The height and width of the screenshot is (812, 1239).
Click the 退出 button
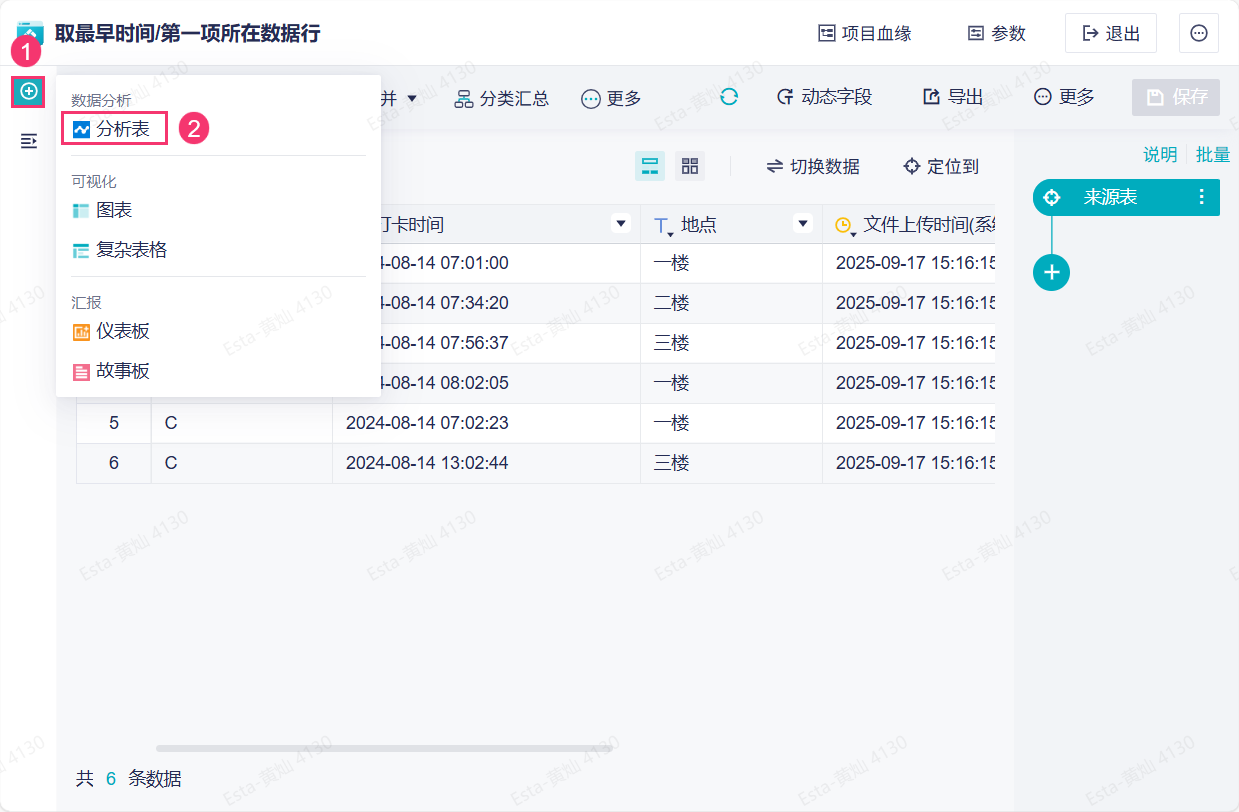point(1111,33)
